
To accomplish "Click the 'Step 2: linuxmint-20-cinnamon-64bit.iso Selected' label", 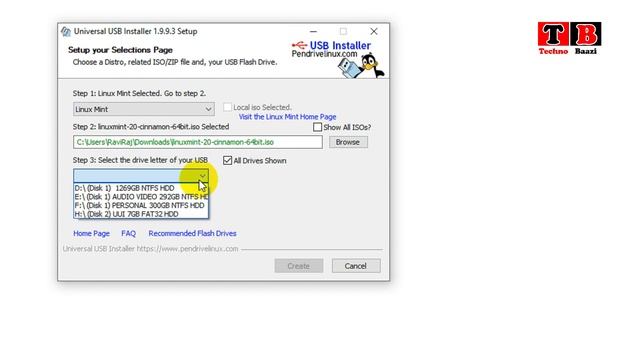I will [151, 127].
